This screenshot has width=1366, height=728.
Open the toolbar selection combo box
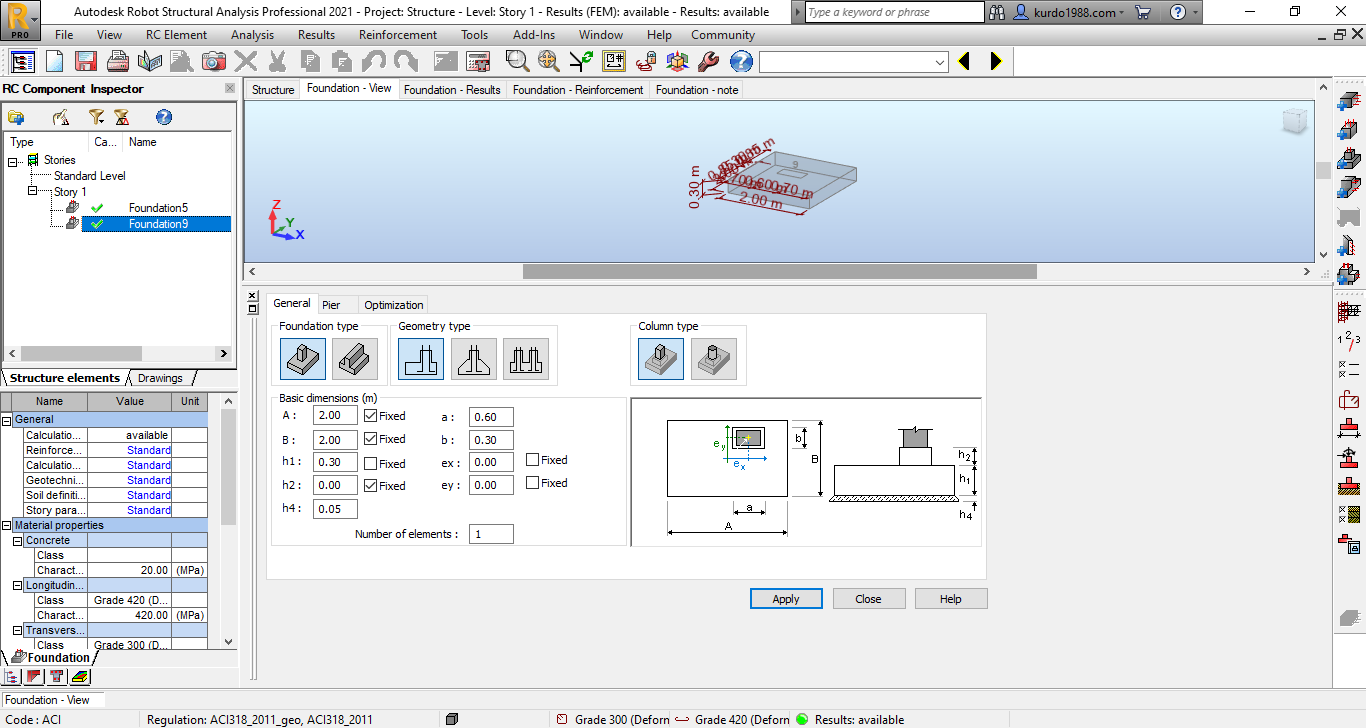click(938, 61)
